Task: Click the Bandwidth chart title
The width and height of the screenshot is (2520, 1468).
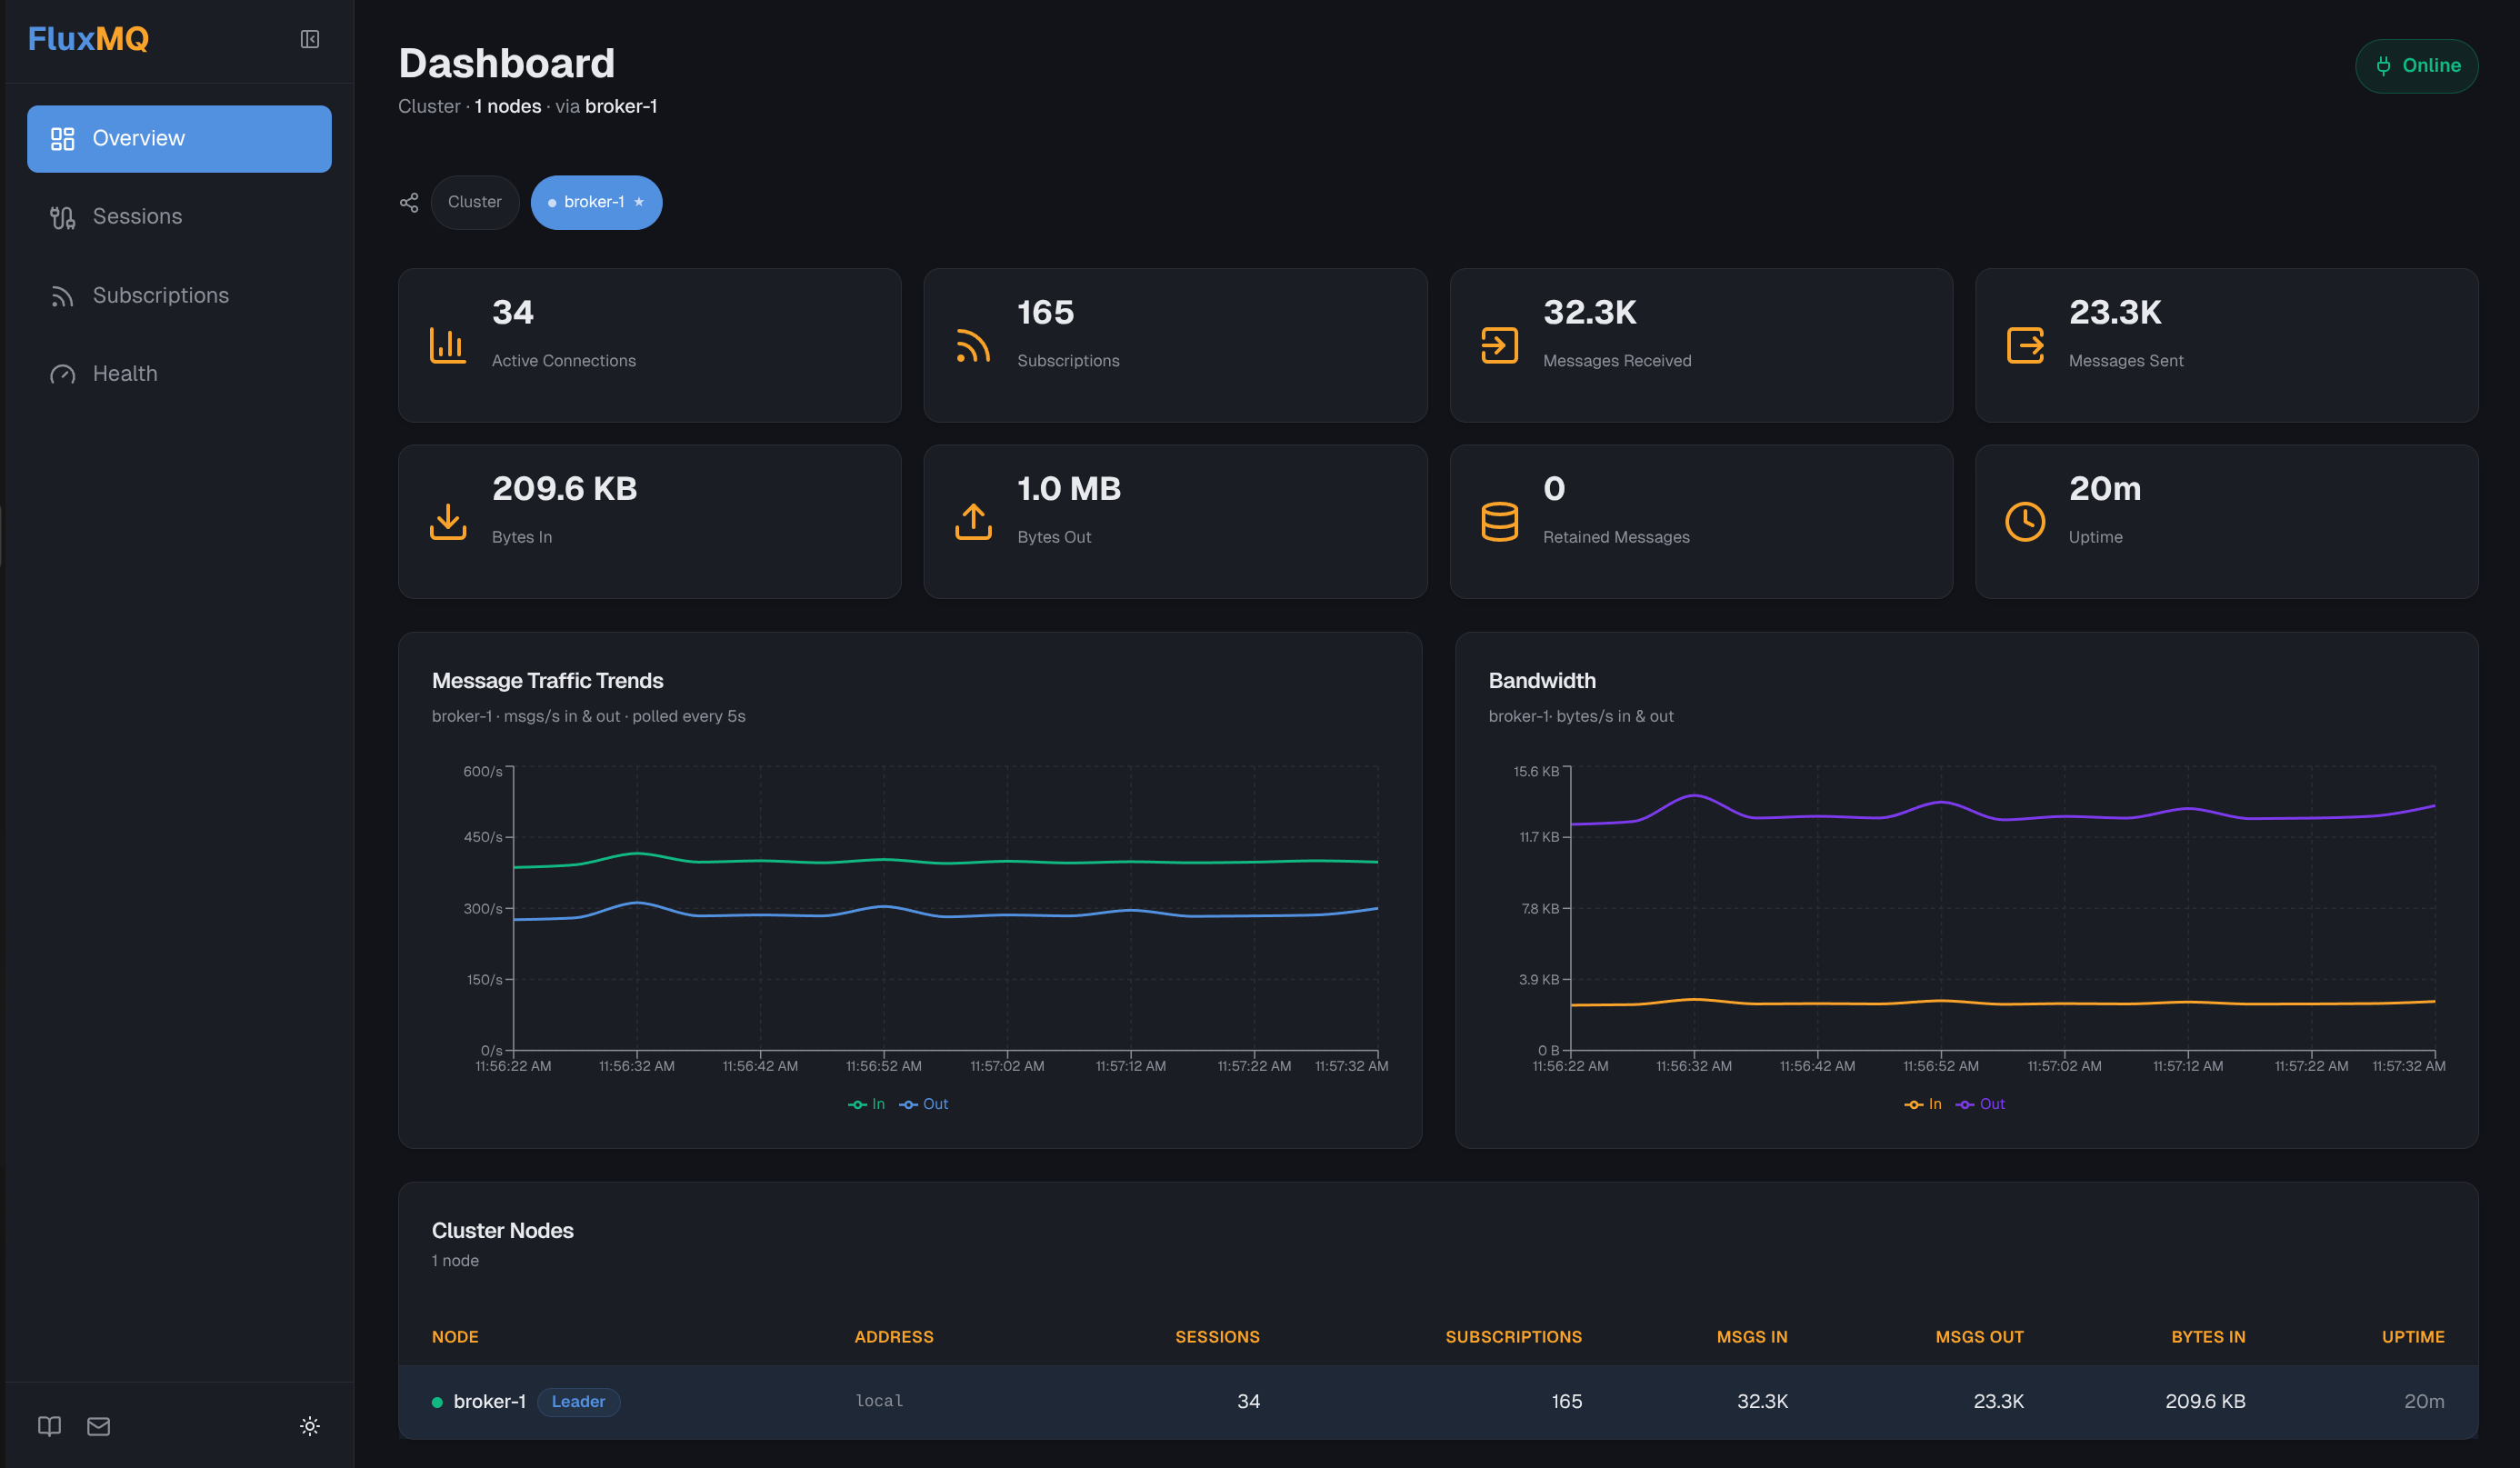Action: click(1542, 681)
